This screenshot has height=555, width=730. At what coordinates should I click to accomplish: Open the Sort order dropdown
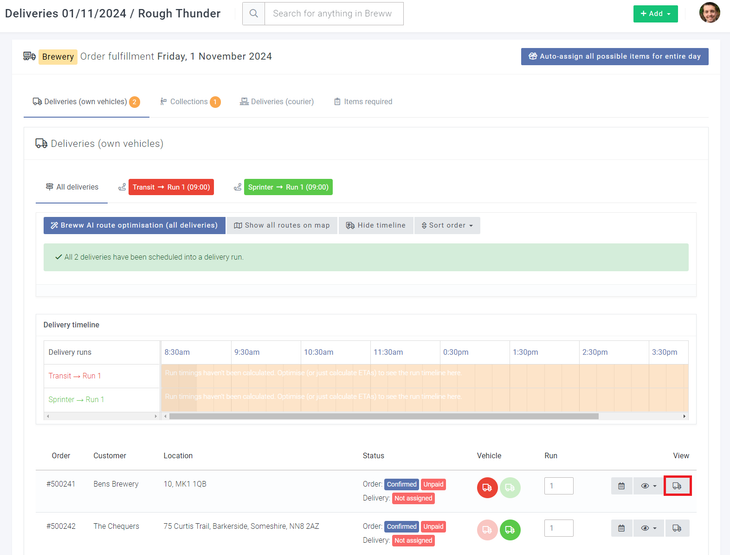pyautogui.click(x=447, y=225)
